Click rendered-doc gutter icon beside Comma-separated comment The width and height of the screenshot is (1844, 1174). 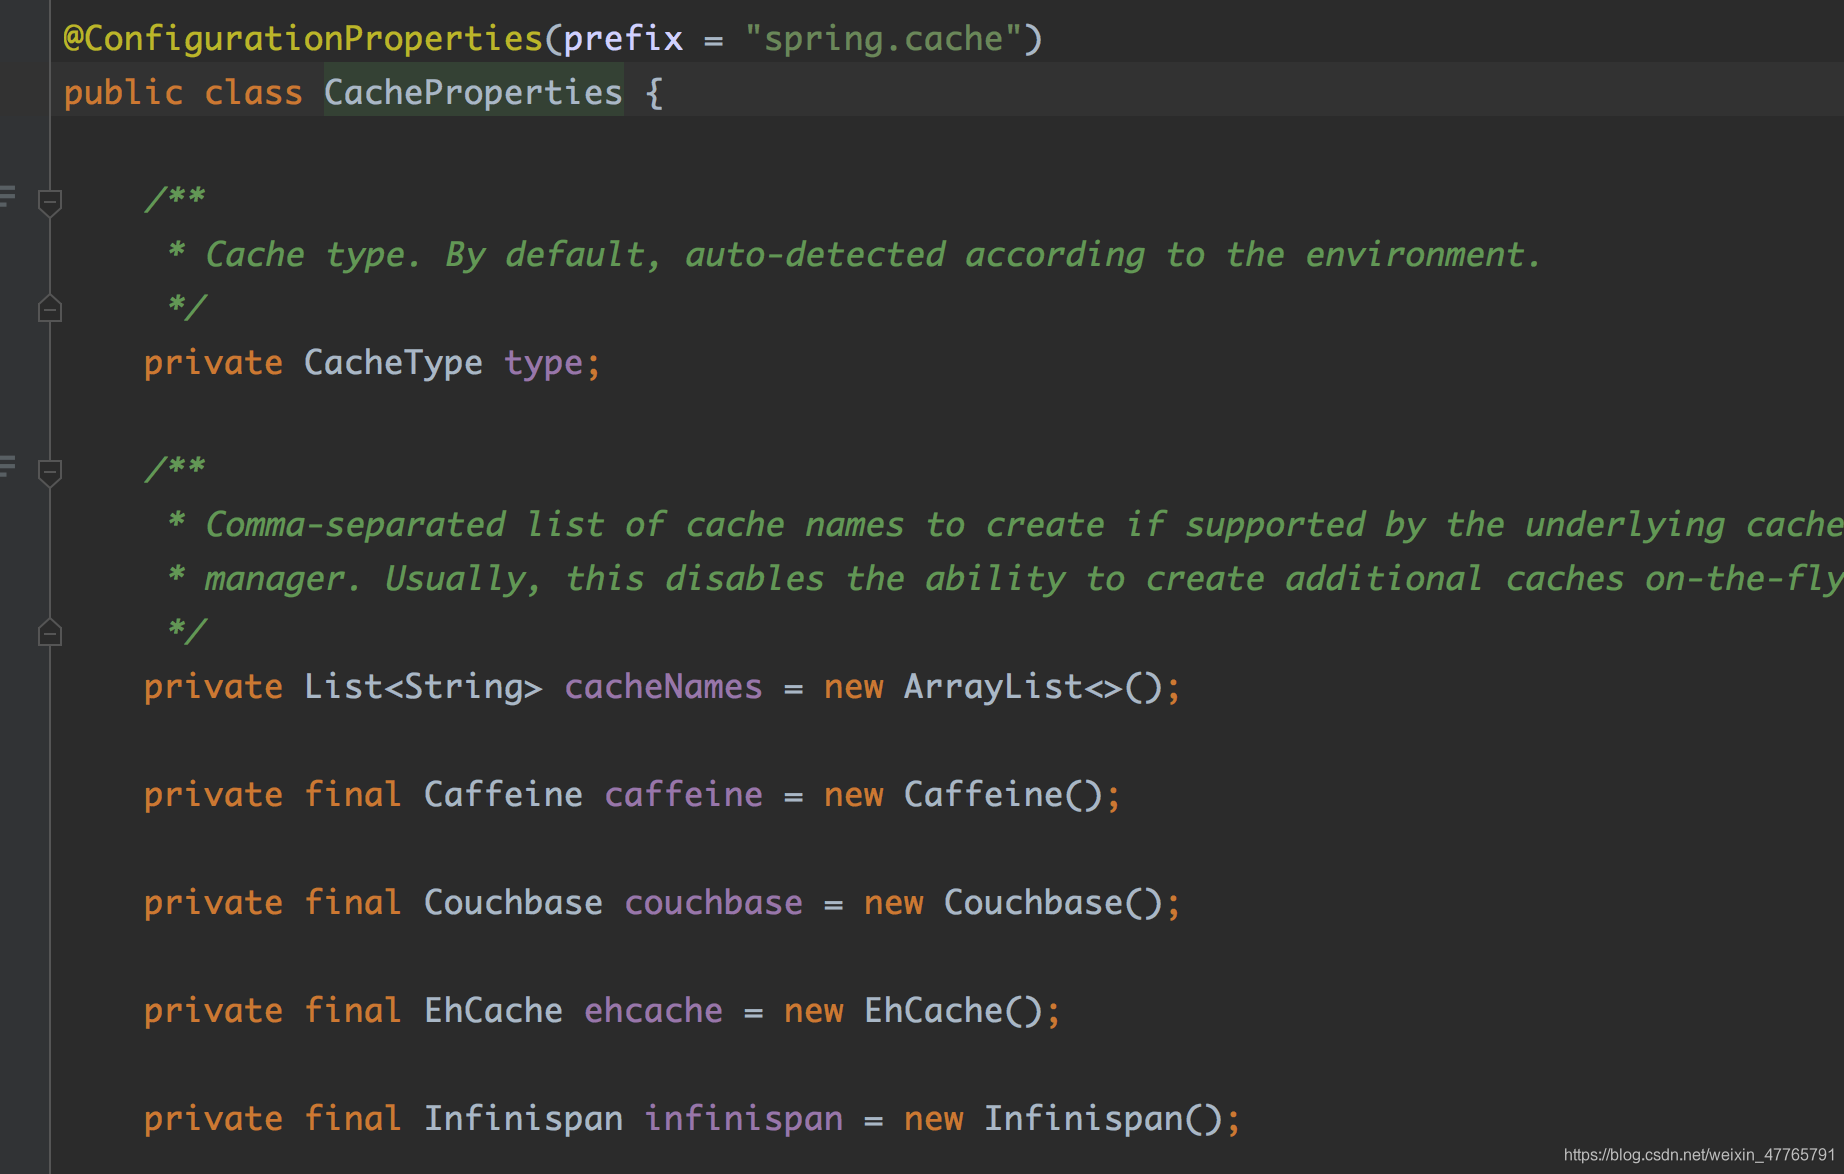pyautogui.click(x=8, y=465)
